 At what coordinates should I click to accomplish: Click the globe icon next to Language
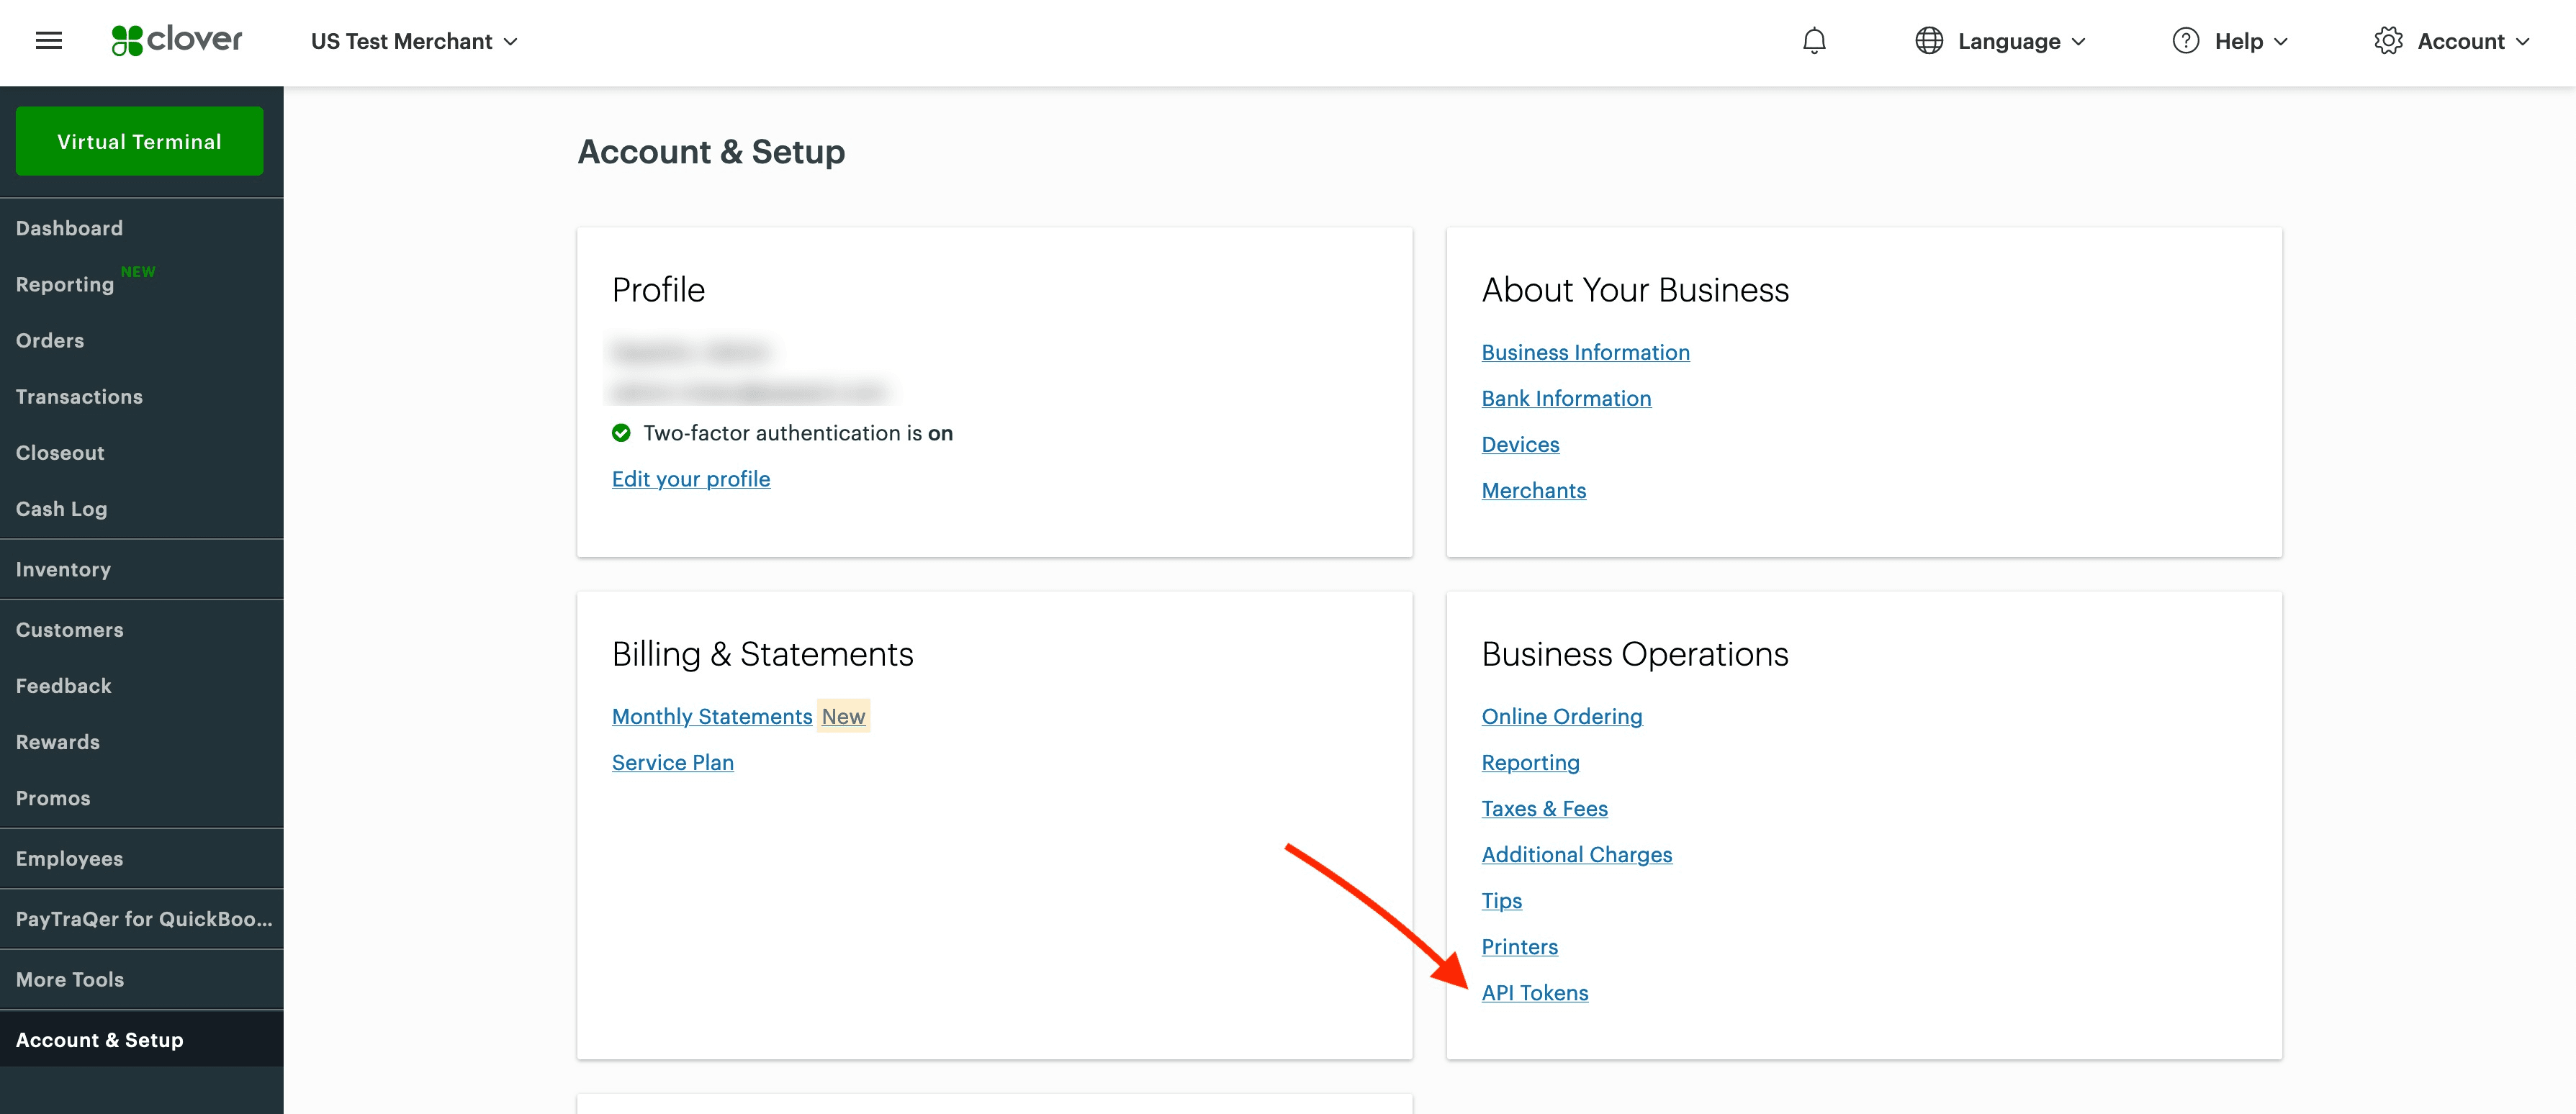(x=1929, y=41)
